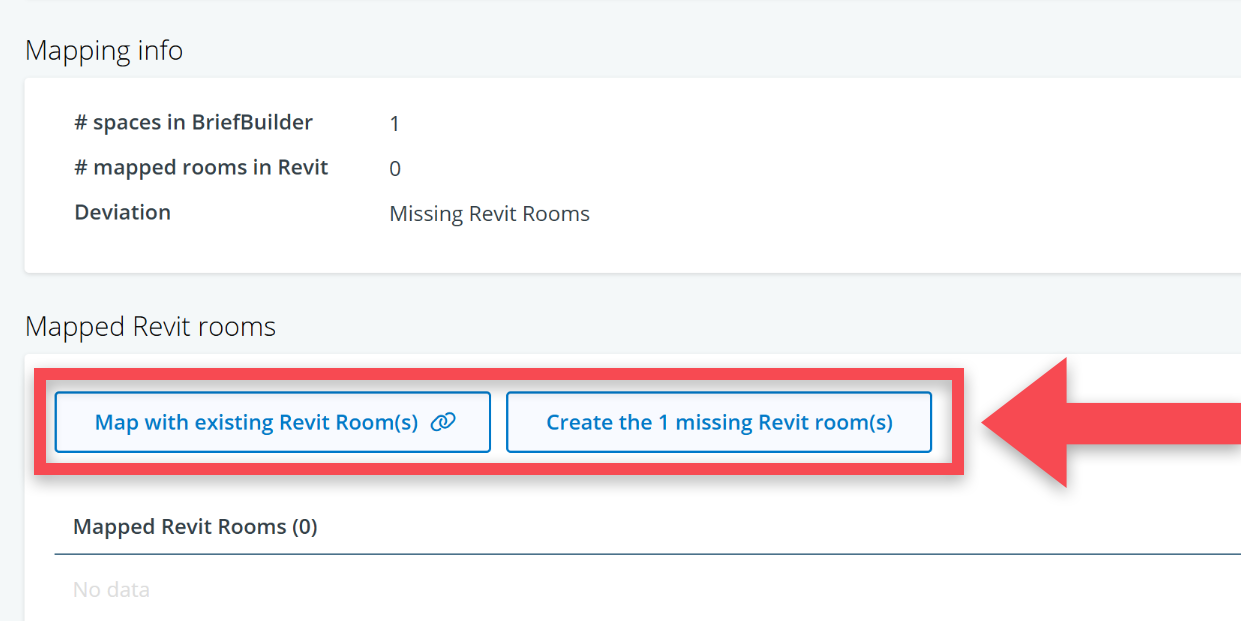
Task: Click the word 'missing' in the Create button
Action: (x=714, y=422)
